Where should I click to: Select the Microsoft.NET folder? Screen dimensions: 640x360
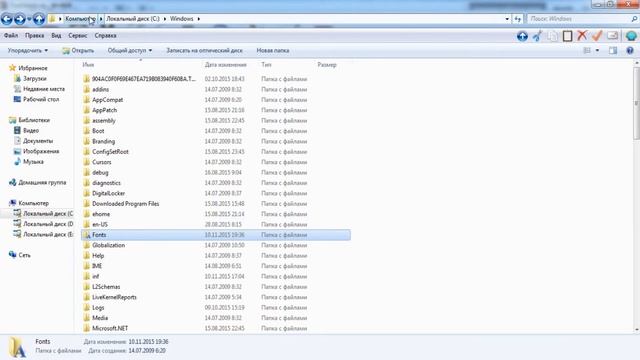tap(110, 328)
